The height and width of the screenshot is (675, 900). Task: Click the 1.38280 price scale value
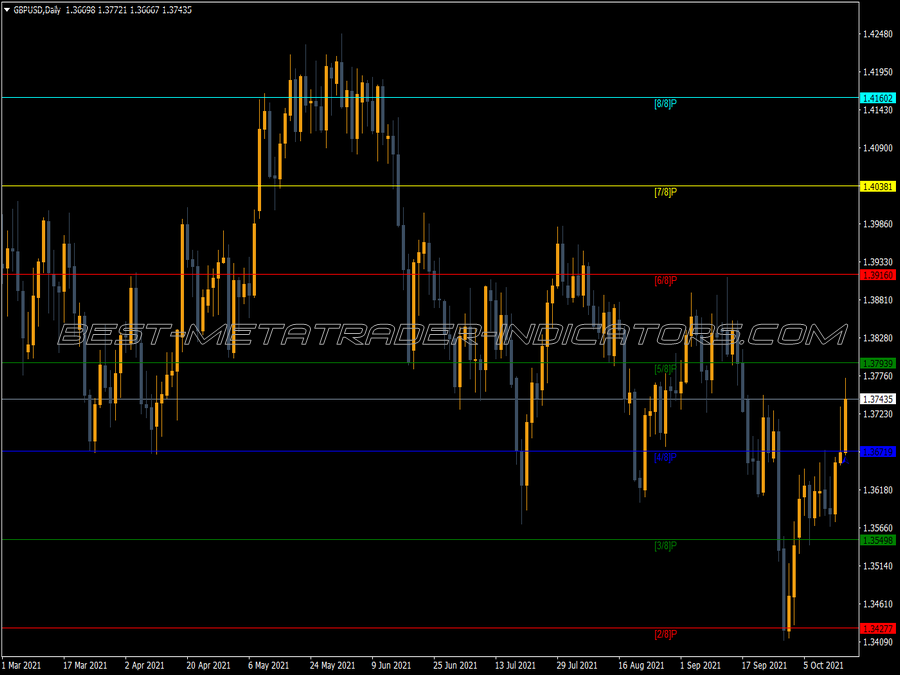(x=878, y=338)
